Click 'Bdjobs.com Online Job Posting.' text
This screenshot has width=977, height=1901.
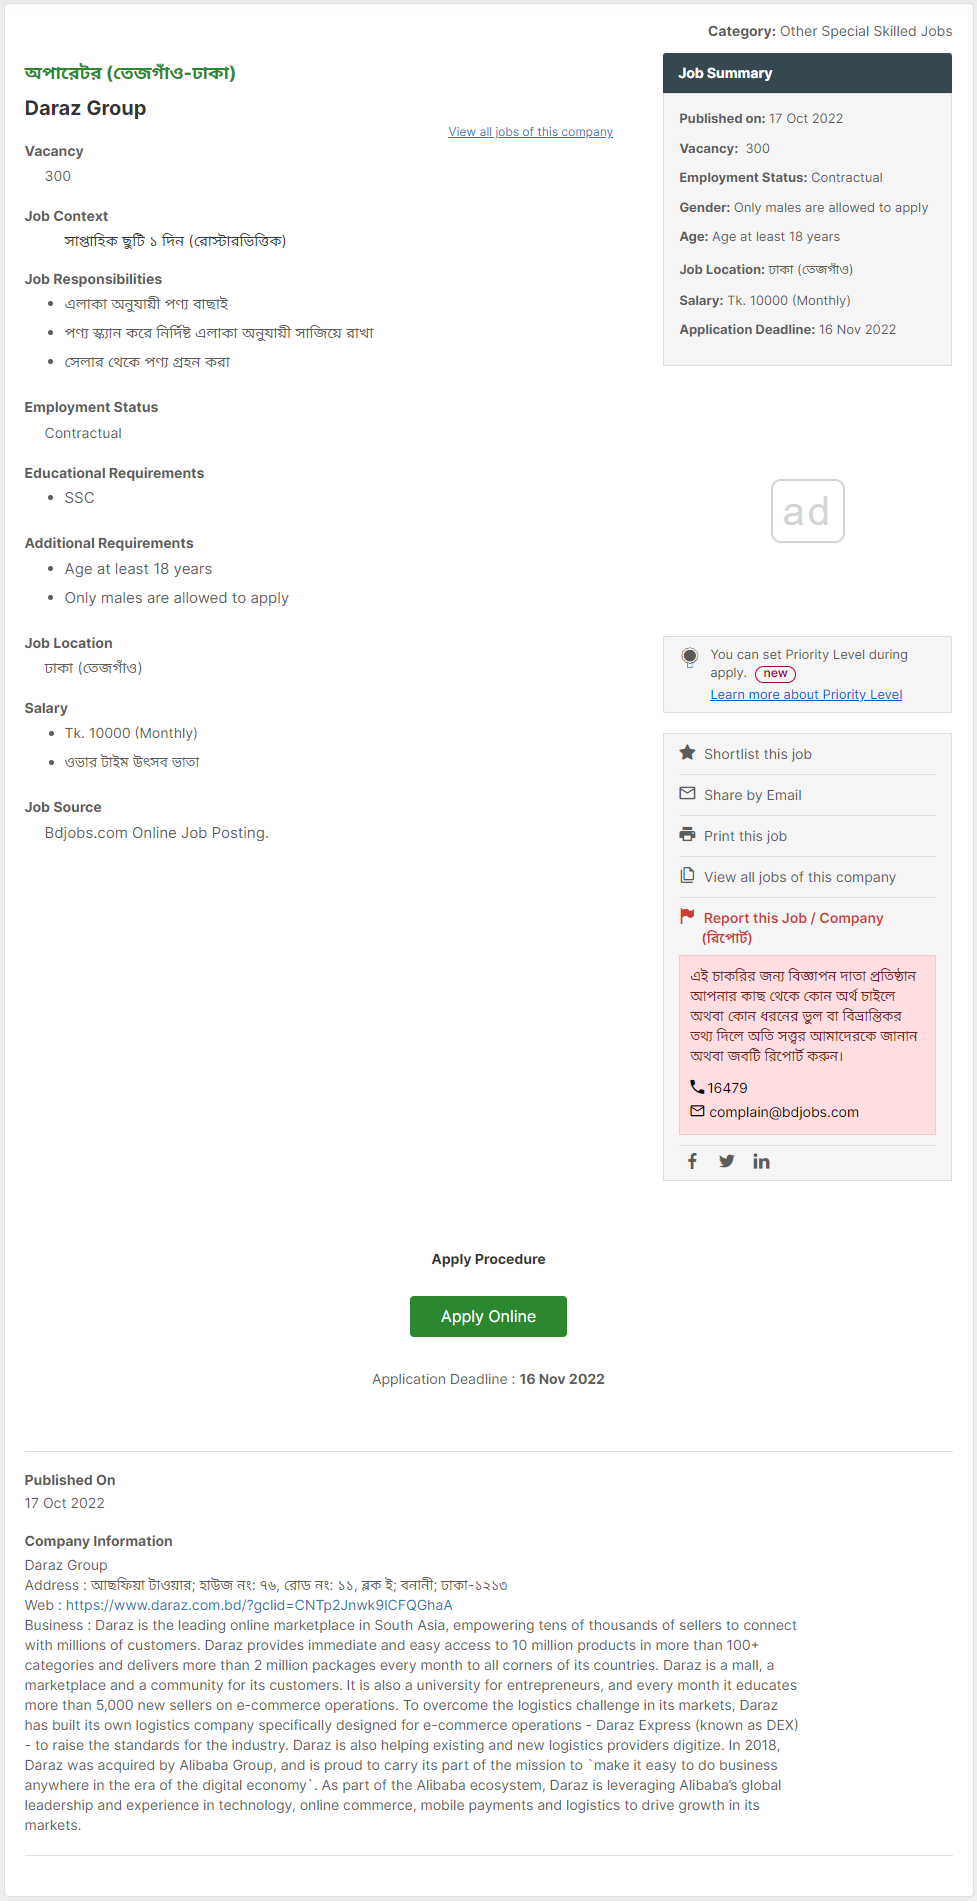tap(157, 833)
